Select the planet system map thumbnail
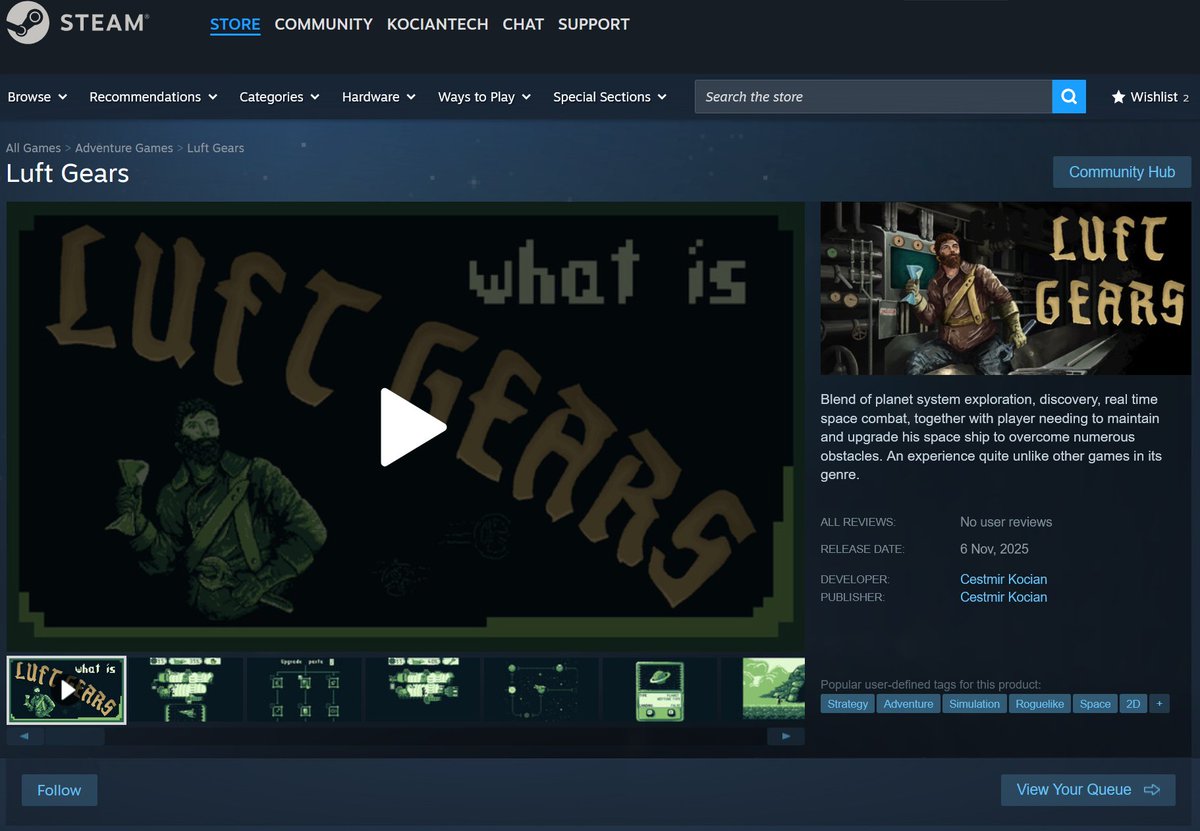The width and height of the screenshot is (1200, 831). pos(541,689)
